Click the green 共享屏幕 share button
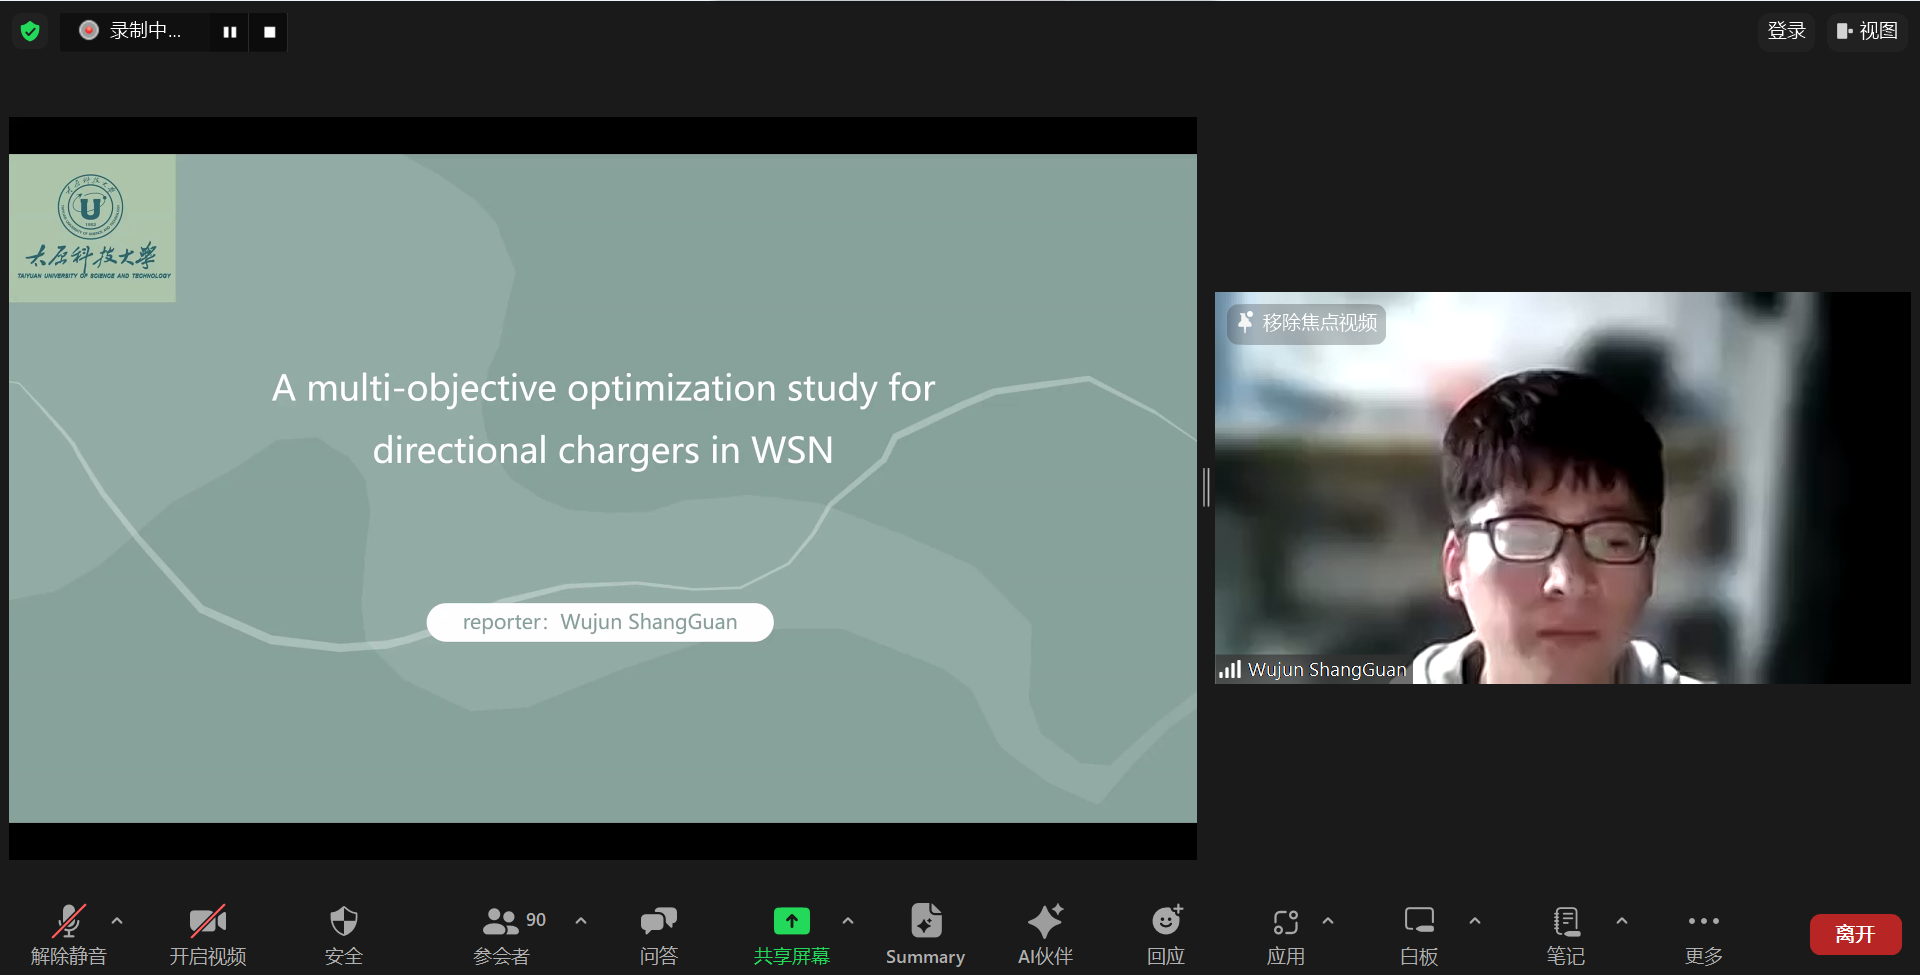 [791, 935]
